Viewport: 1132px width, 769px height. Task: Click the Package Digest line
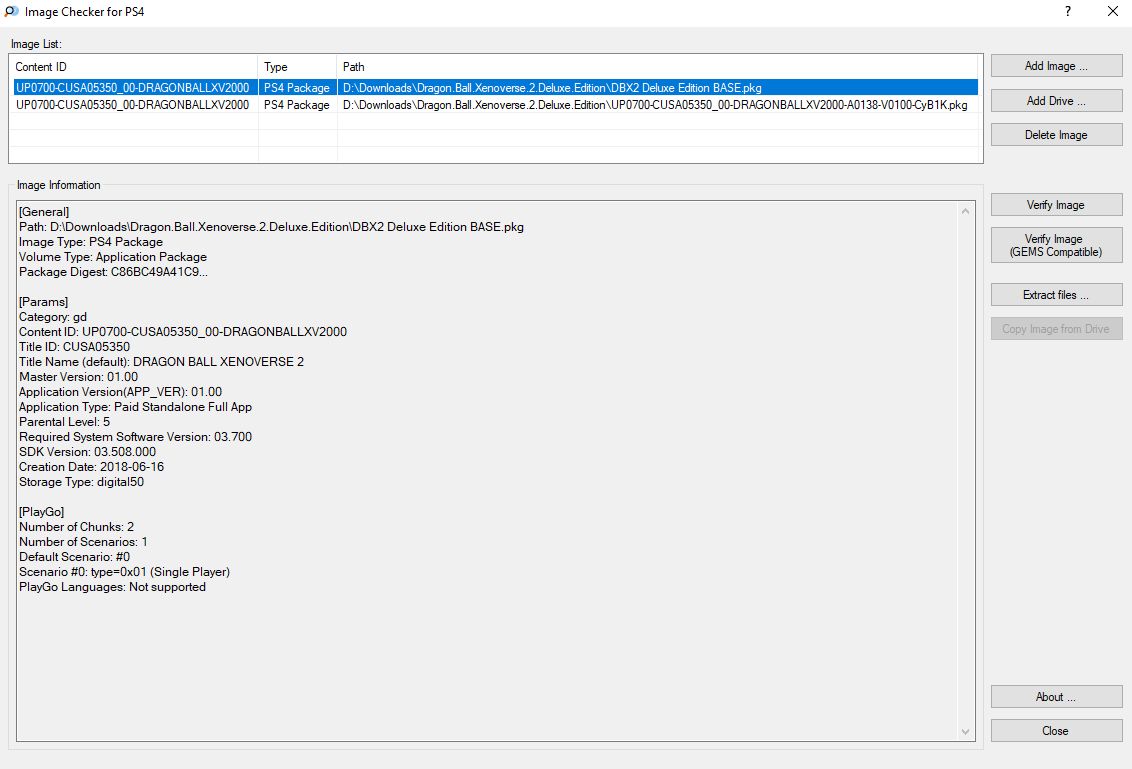(x=113, y=271)
